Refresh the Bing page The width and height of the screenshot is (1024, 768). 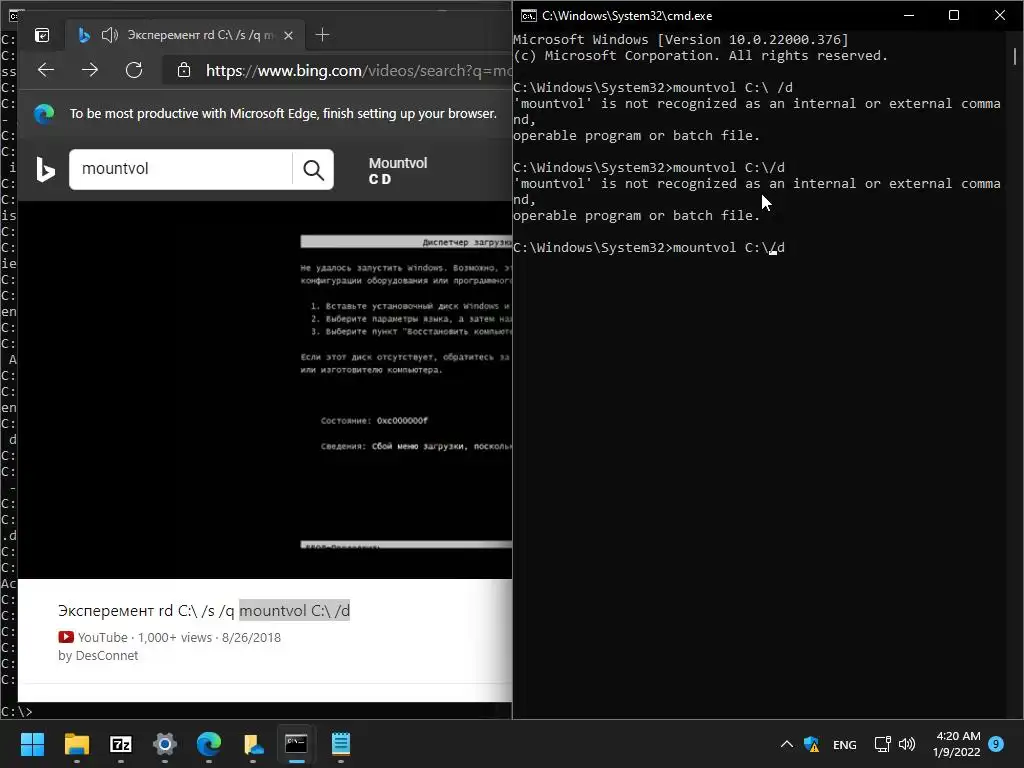click(x=134, y=70)
